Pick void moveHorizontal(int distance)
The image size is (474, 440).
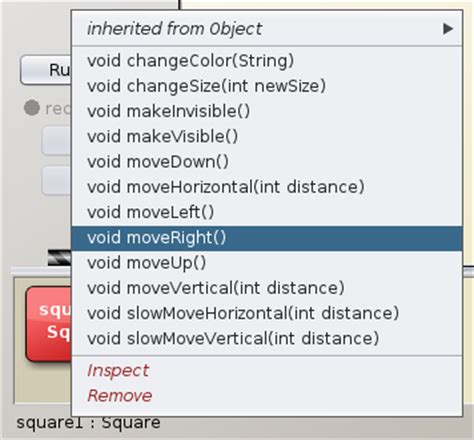[x=267, y=187]
